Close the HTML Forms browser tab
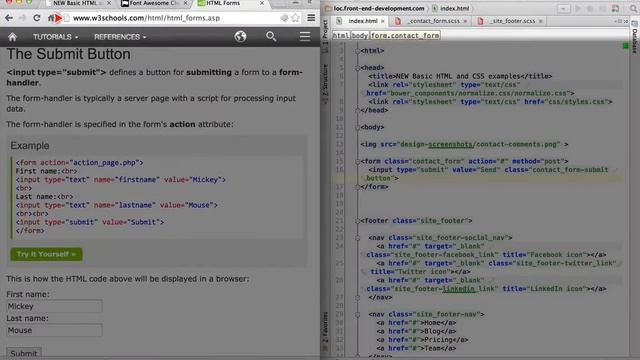This screenshot has width=640, height=360. pyautogui.click(x=262, y=3)
